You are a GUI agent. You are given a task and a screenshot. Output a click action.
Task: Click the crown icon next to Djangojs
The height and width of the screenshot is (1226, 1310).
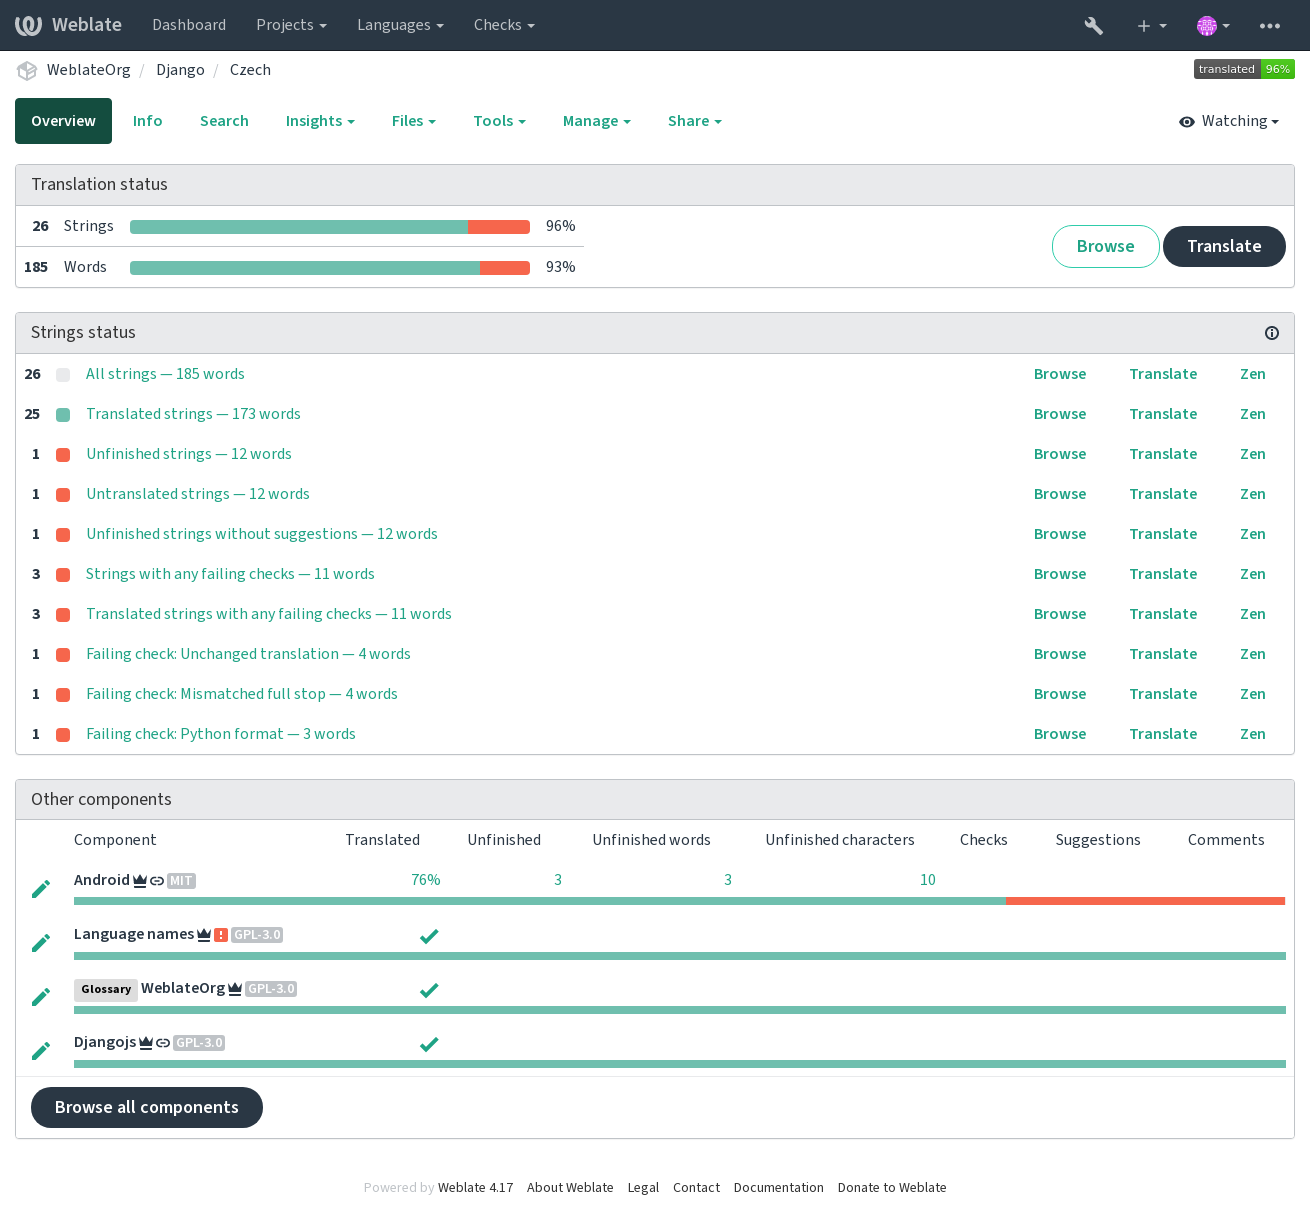pos(146,1043)
